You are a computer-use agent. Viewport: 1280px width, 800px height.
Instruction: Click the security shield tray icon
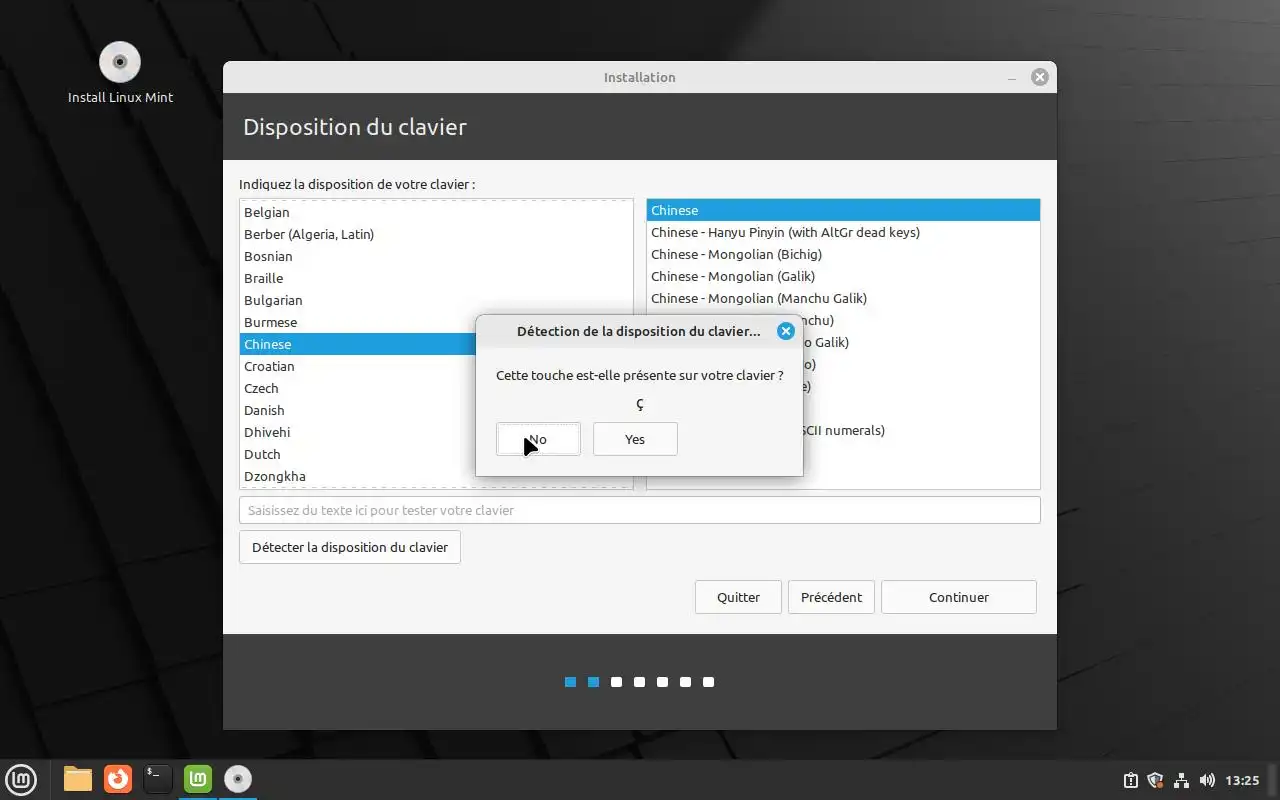[1156, 780]
